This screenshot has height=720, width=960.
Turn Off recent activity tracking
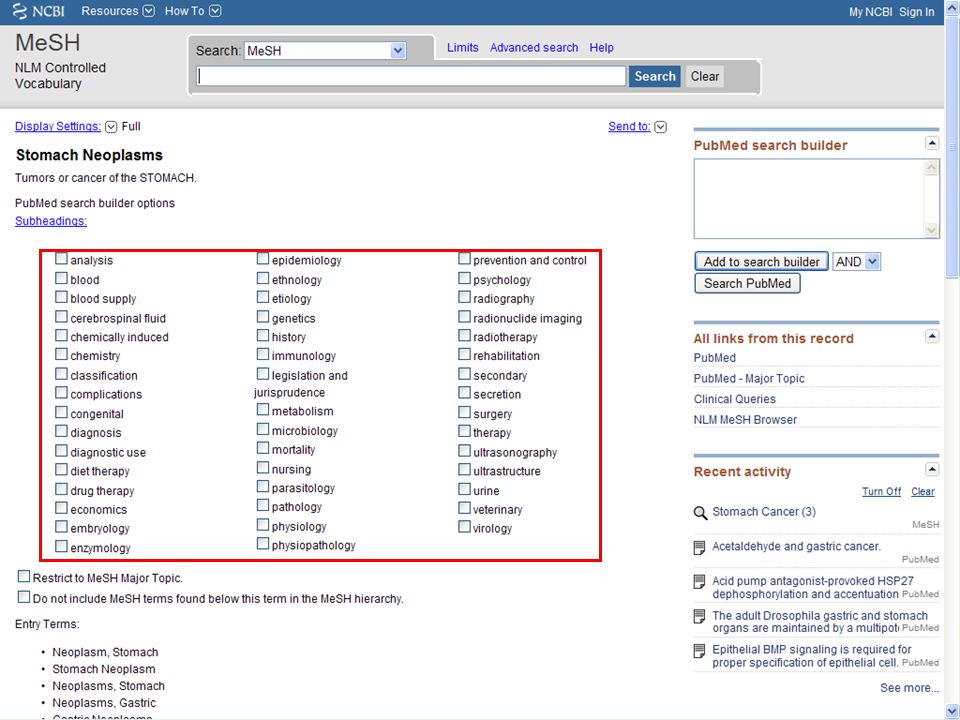coord(881,492)
